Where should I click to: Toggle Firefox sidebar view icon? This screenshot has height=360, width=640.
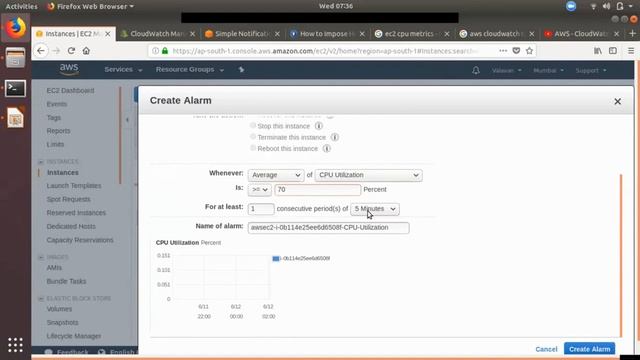pos(613,51)
